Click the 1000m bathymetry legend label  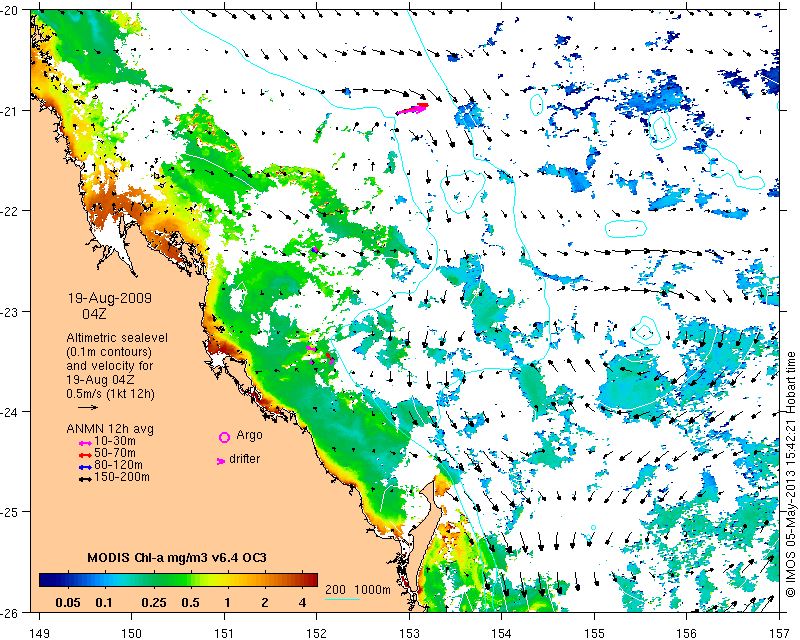[372, 589]
